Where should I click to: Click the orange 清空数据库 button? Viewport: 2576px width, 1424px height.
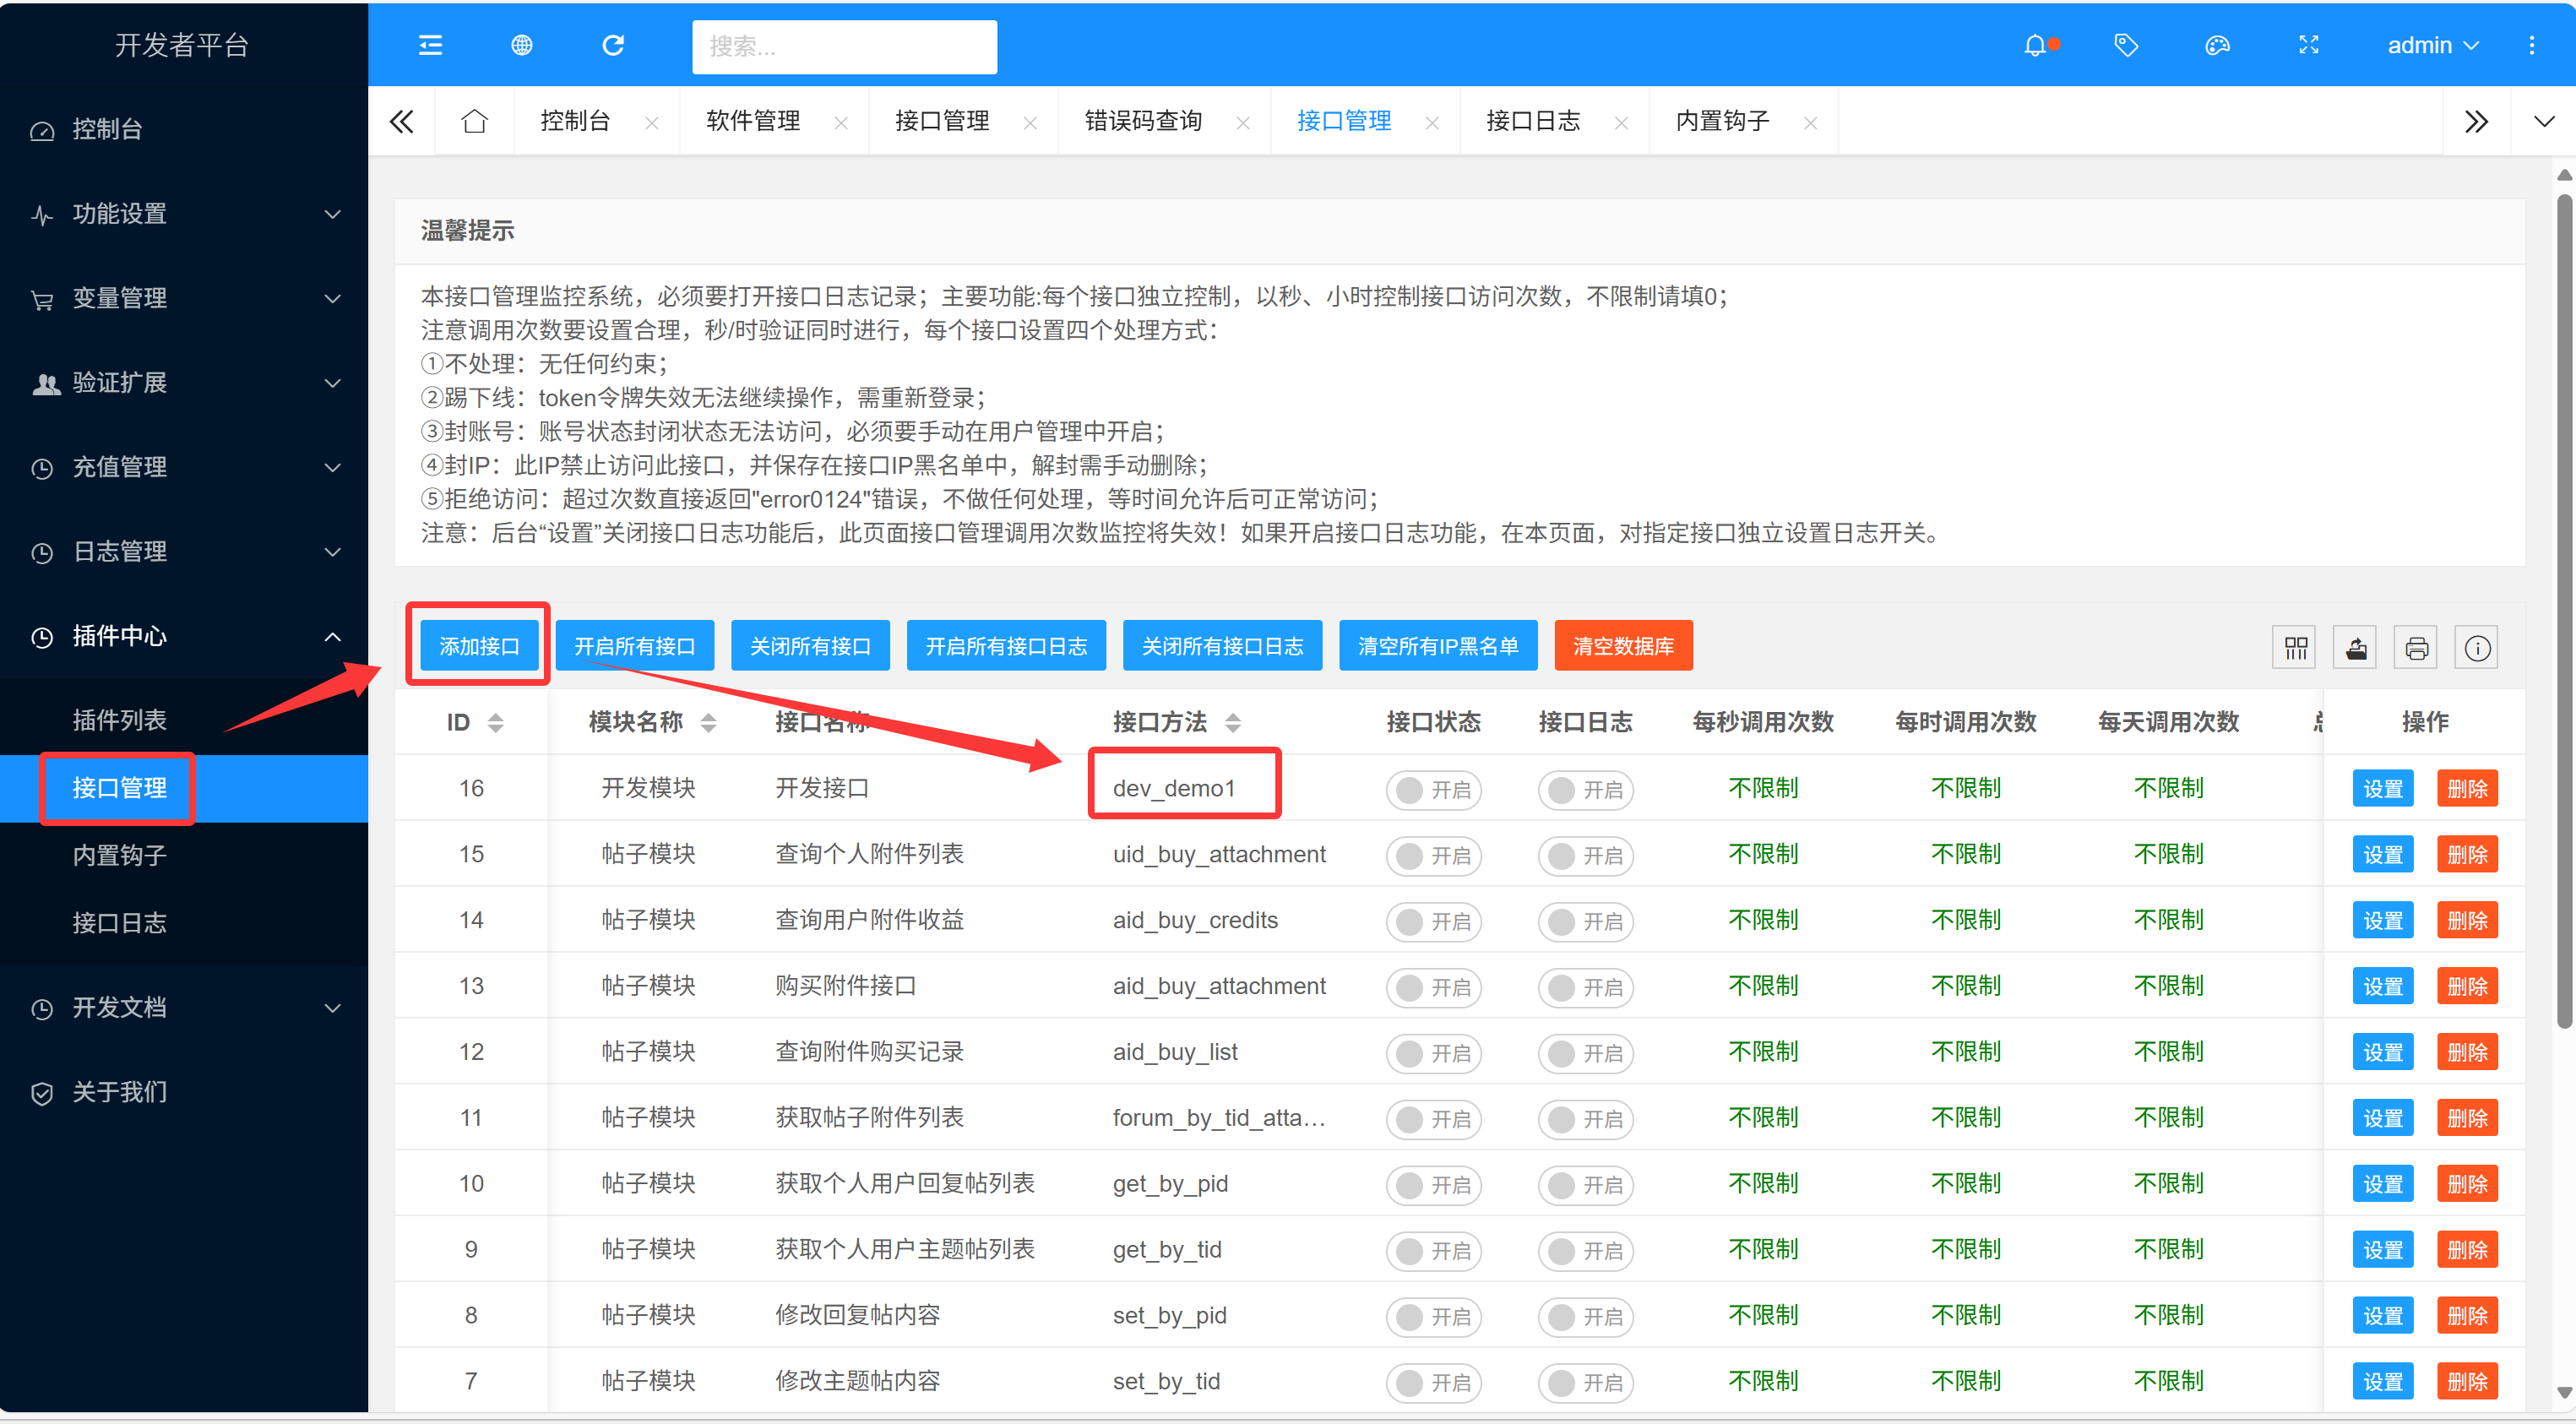pyautogui.click(x=1622, y=646)
